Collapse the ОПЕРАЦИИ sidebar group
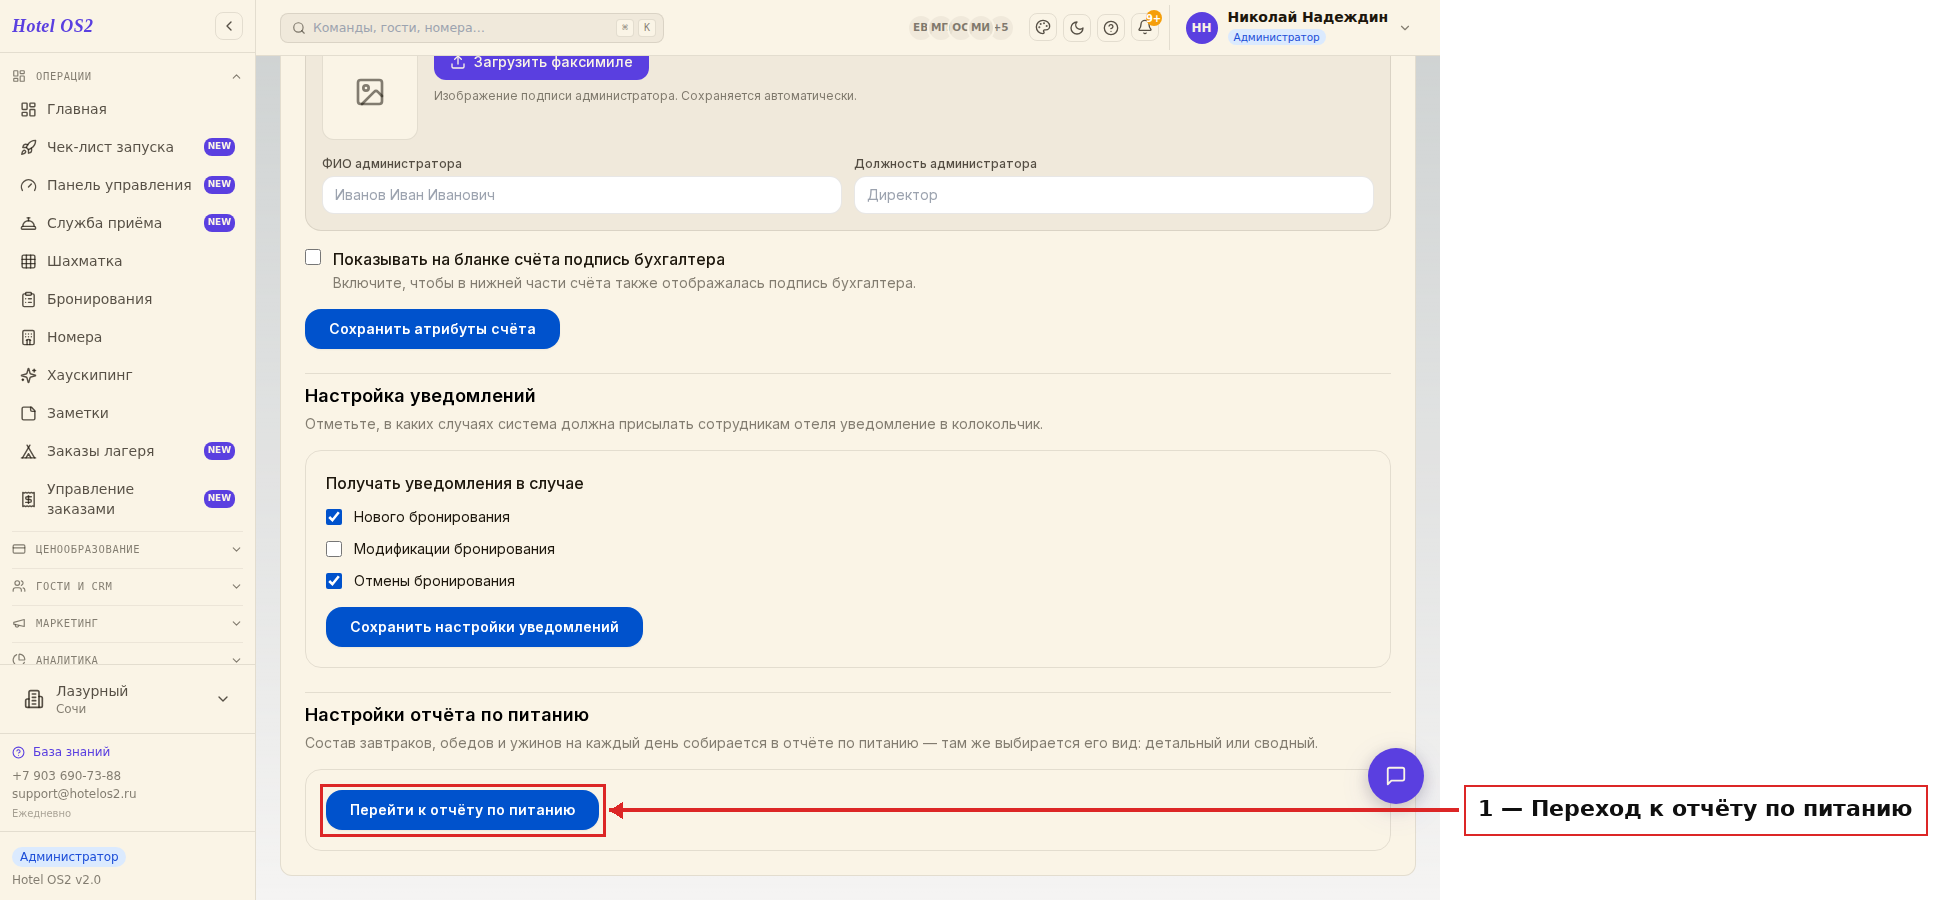 click(127, 76)
